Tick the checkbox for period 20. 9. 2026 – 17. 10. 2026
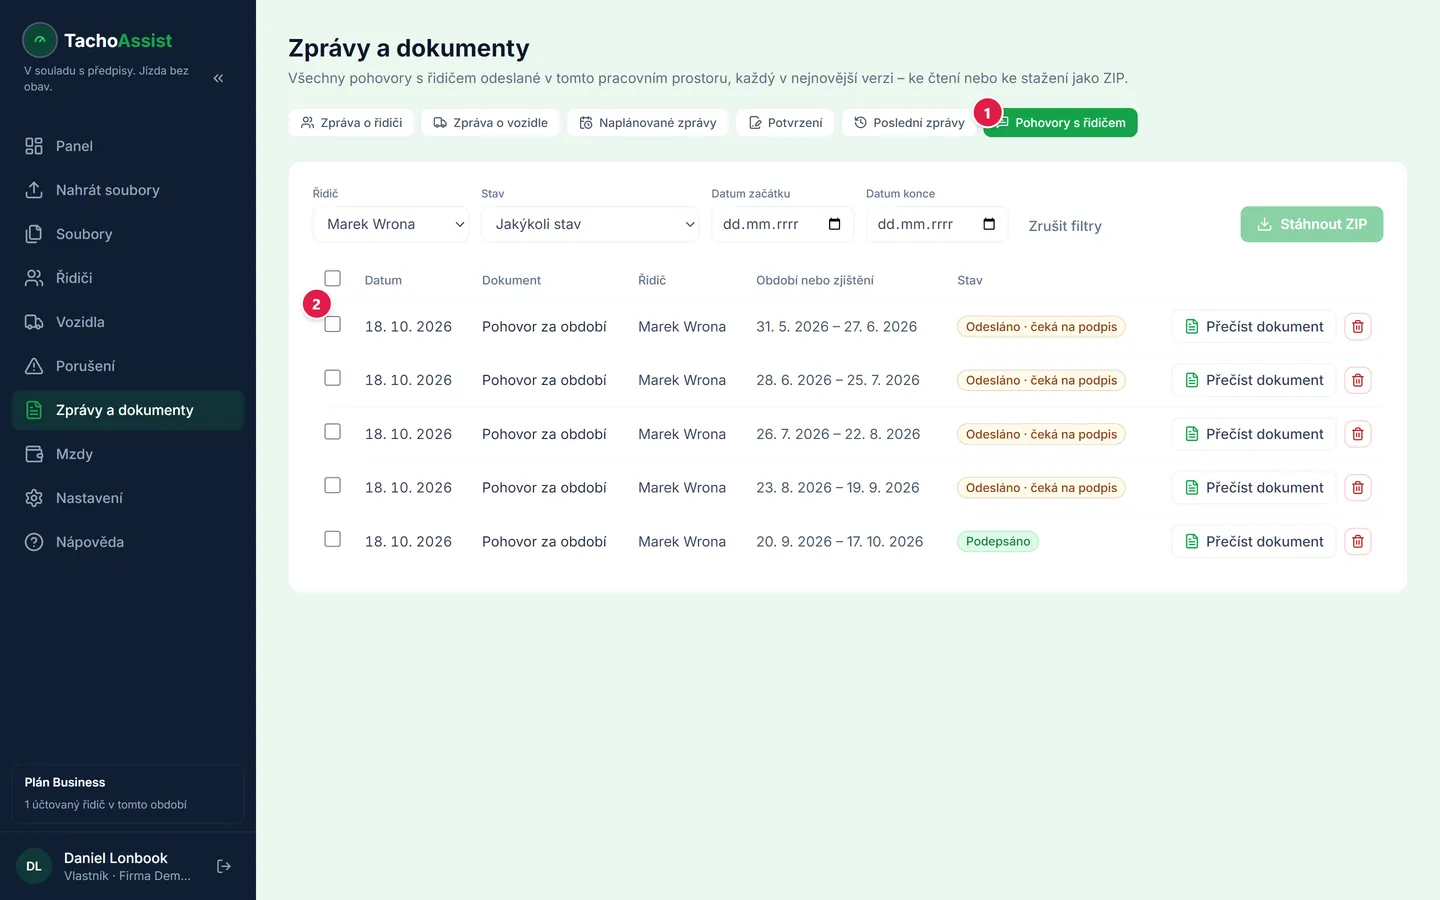 coord(333,539)
